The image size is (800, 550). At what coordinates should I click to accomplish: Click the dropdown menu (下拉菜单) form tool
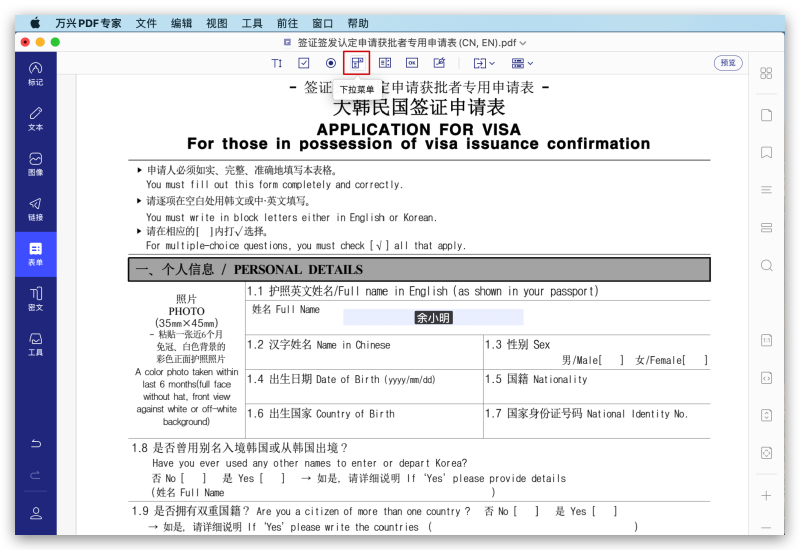coord(358,63)
